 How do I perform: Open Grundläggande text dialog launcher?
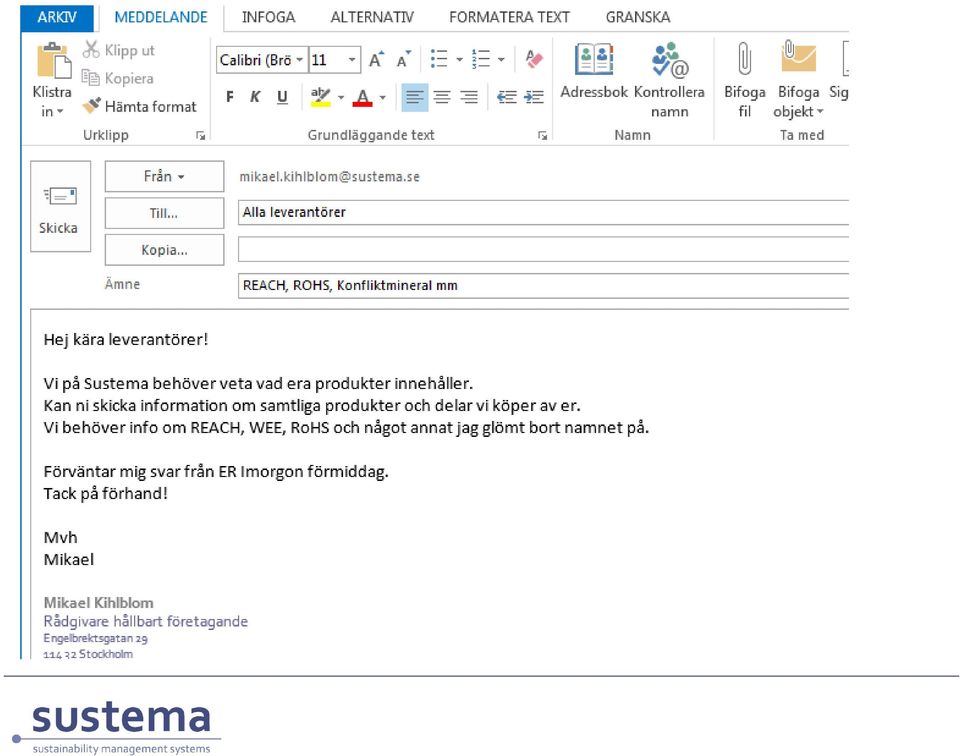pyautogui.click(x=542, y=135)
